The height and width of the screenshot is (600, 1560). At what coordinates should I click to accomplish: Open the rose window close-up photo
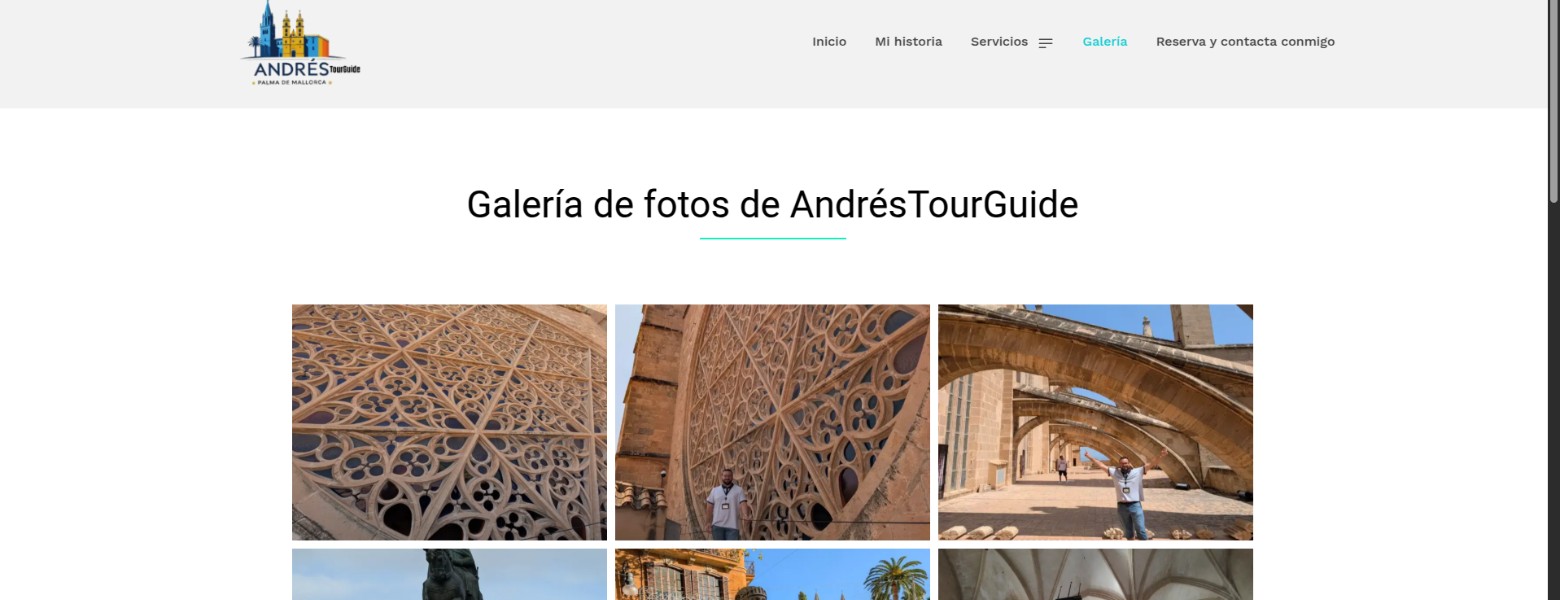click(449, 422)
